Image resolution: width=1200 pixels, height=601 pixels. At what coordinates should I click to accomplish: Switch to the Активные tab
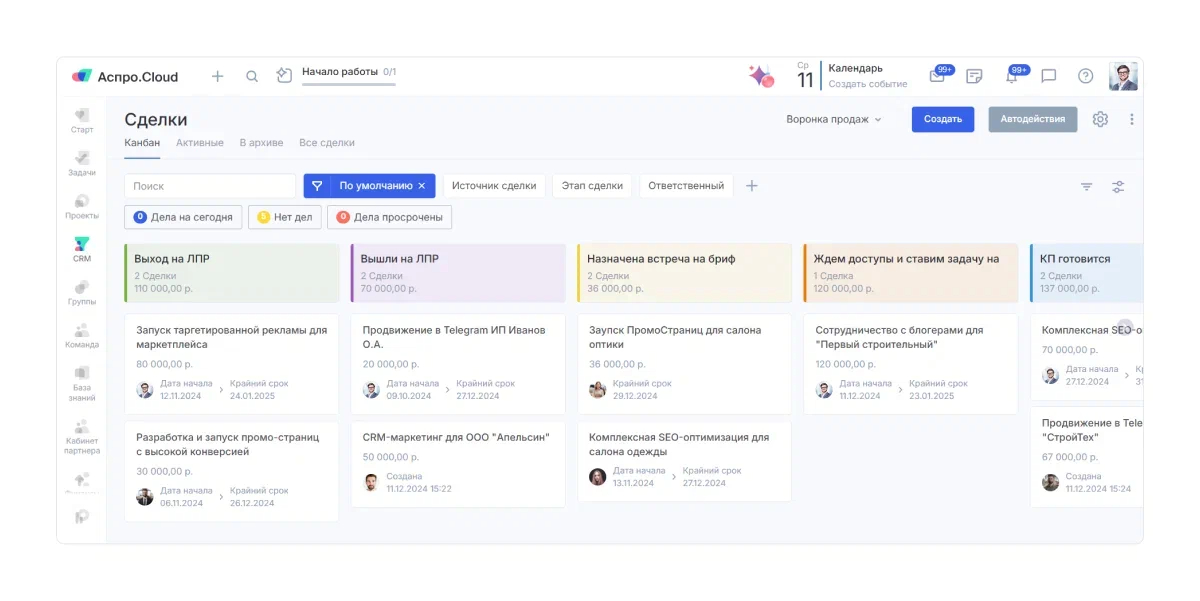pyautogui.click(x=200, y=143)
